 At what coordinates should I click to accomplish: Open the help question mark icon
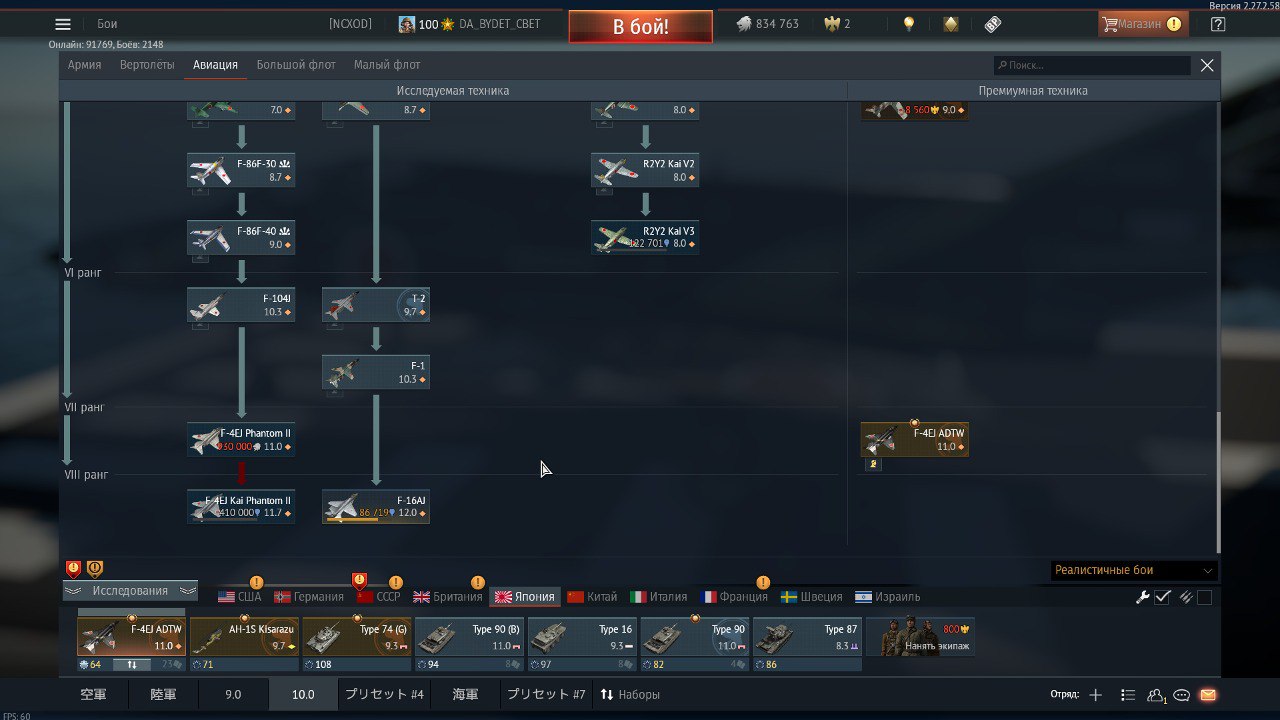[x=1217, y=24]
